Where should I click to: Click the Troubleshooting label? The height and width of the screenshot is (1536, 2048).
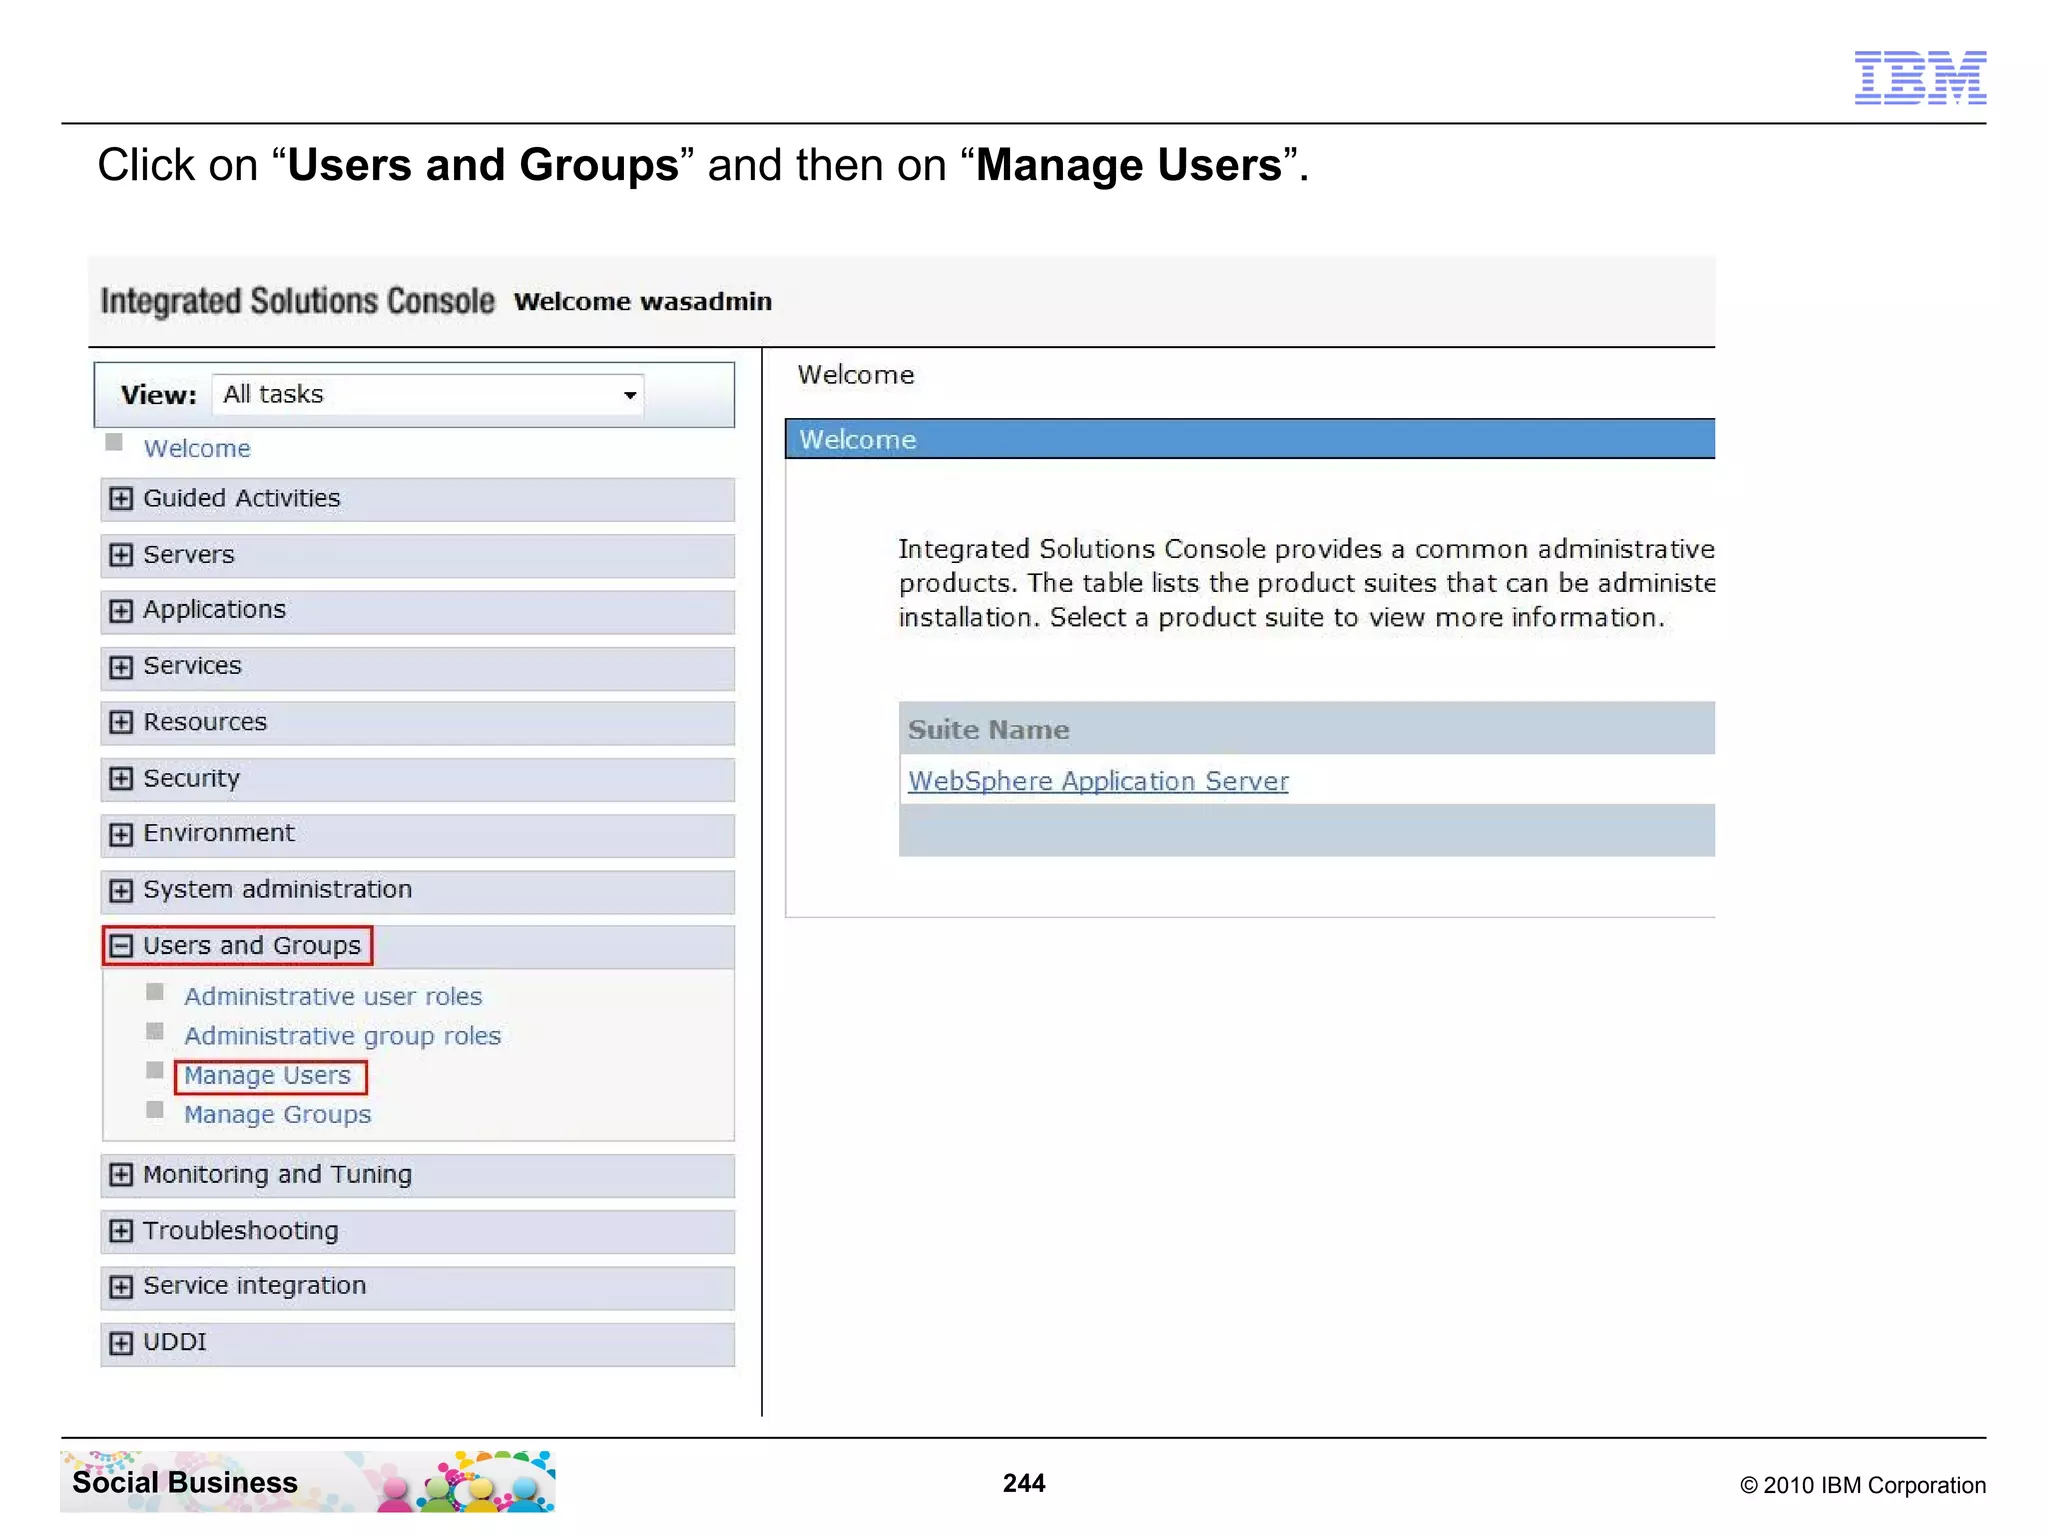pyautogui.click(x=240, y=1230)
